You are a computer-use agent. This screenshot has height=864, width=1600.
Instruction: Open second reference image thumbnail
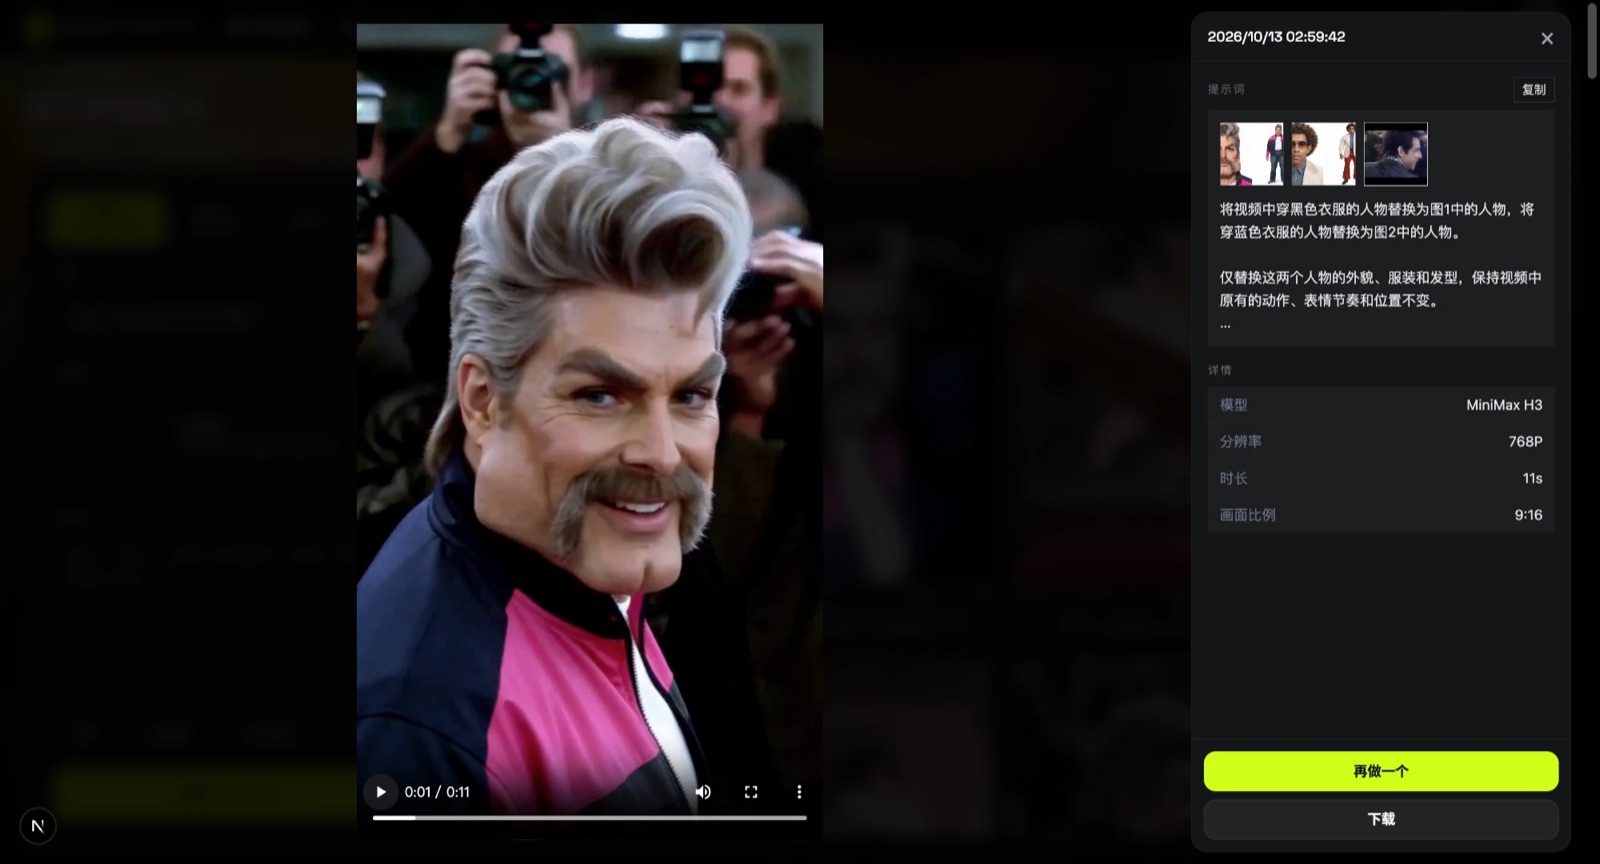(x=1324, y=154)
